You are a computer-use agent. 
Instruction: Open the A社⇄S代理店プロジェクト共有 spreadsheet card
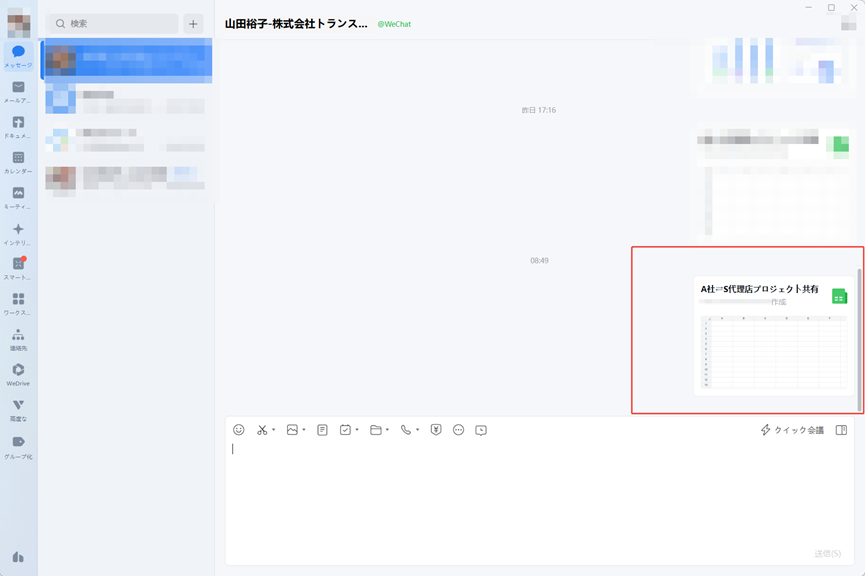coord(773,336)
